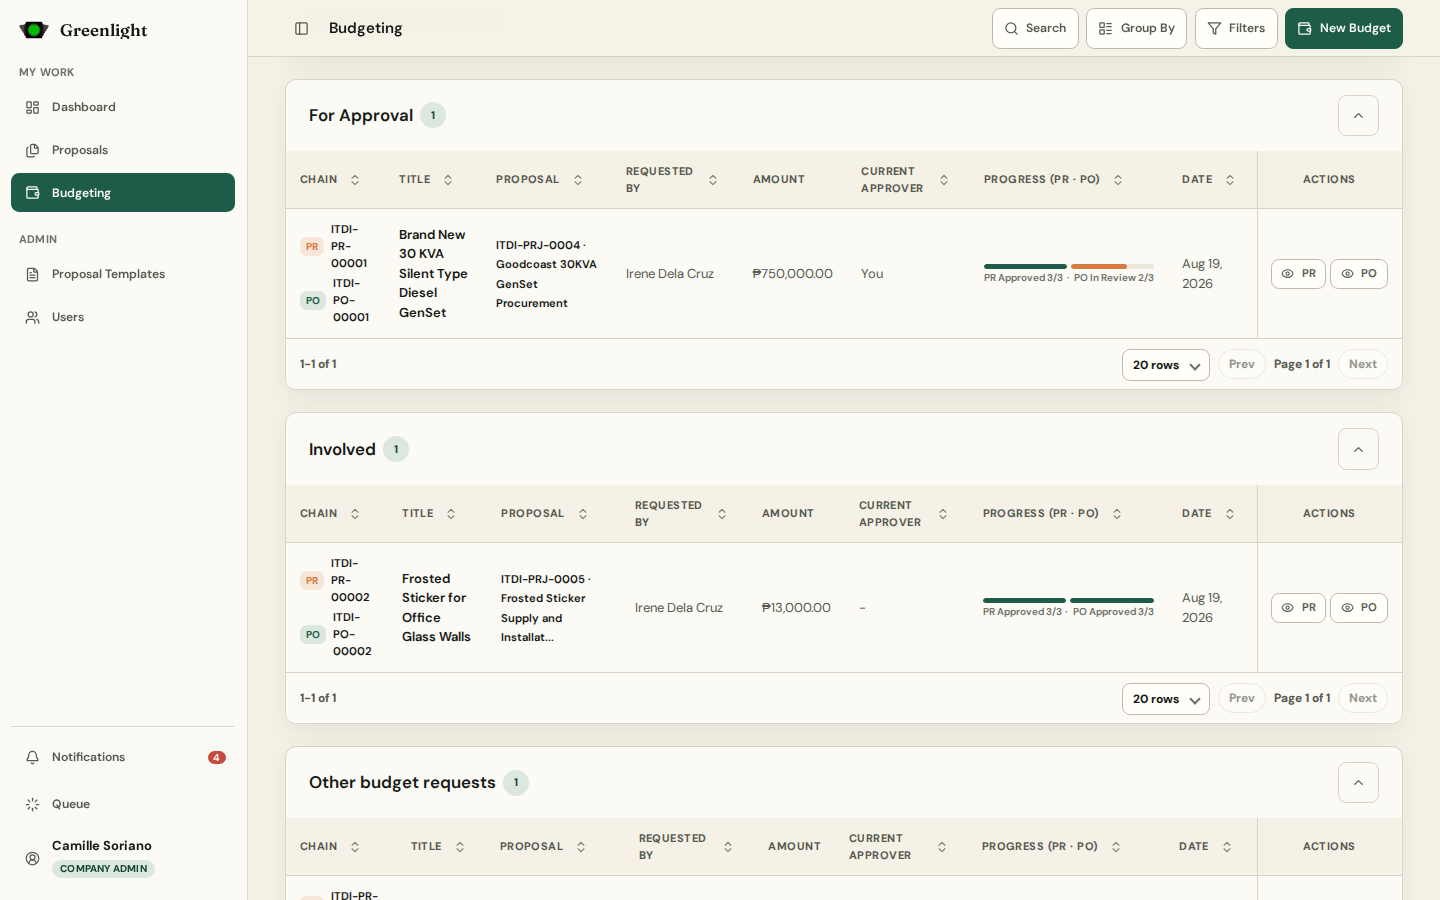Click the notification count badge 4

pyautogui.click(x=217, y=758)
